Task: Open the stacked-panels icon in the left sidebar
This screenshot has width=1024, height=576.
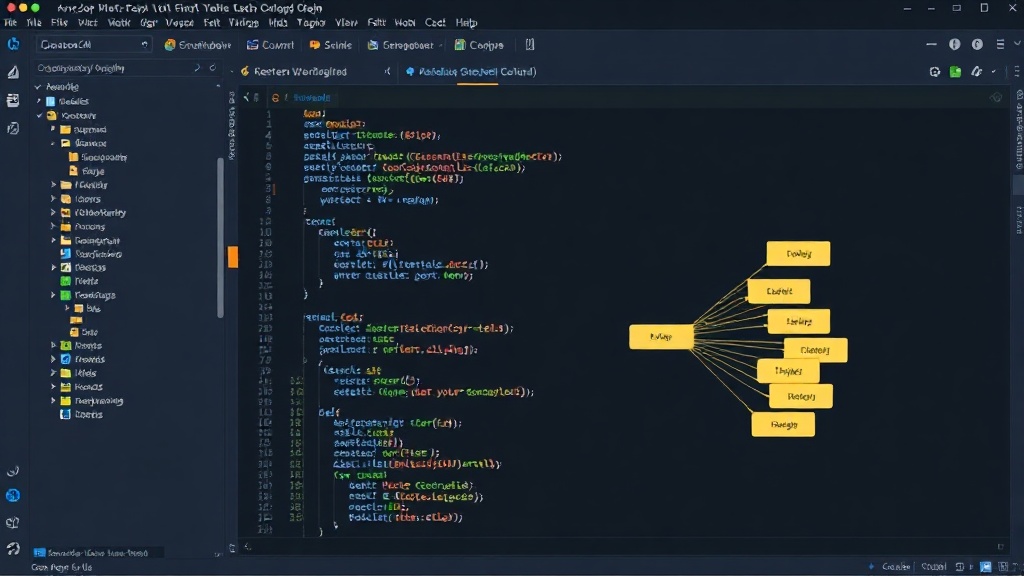Action: [13, 100]
